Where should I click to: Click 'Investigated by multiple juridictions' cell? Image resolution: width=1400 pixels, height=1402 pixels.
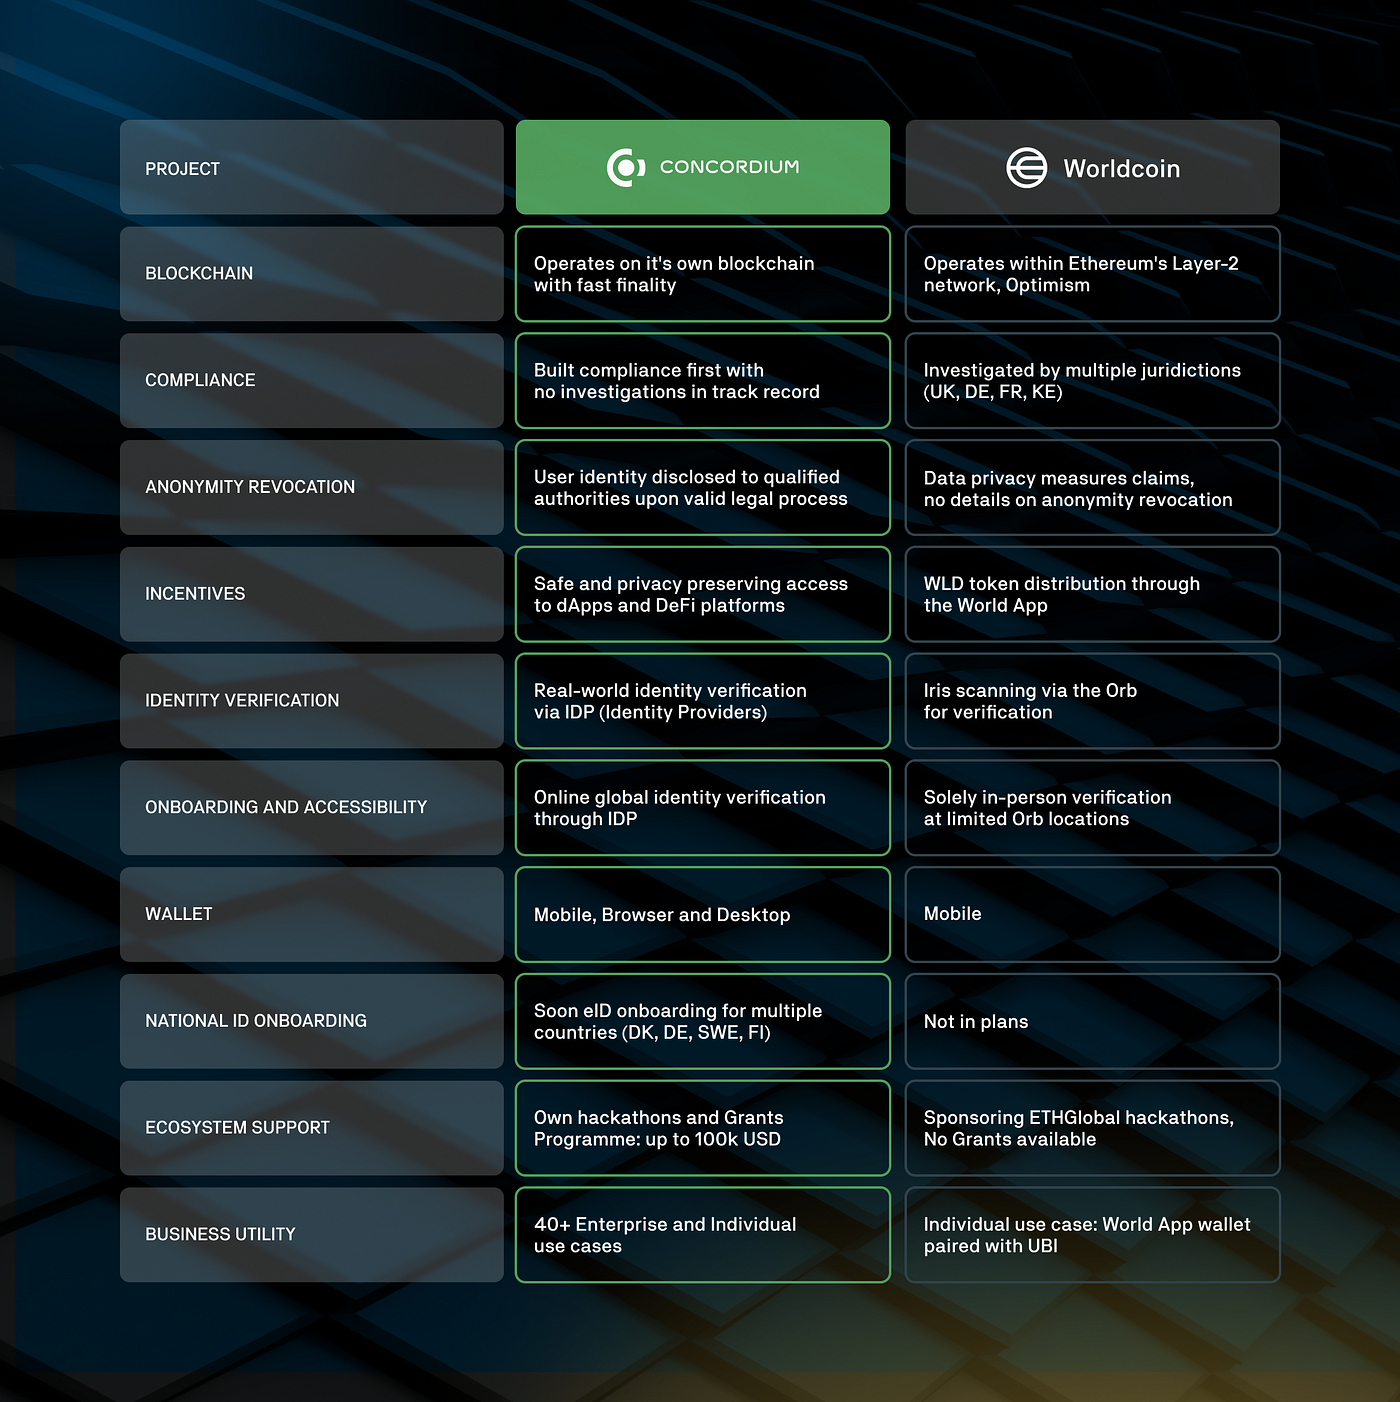coord(1092,381)
